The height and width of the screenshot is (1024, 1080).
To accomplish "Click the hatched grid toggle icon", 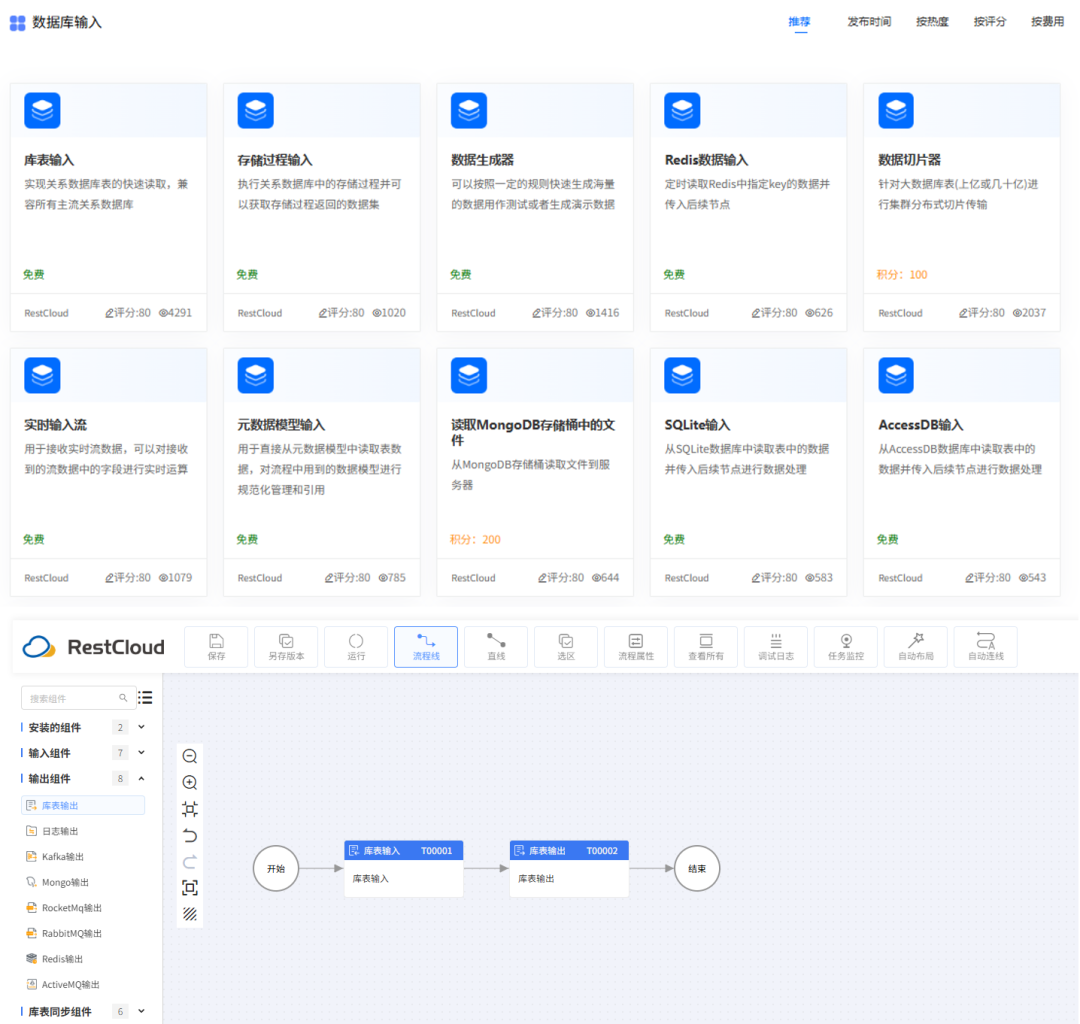I will pyautogui.click(x=190, y=914).
